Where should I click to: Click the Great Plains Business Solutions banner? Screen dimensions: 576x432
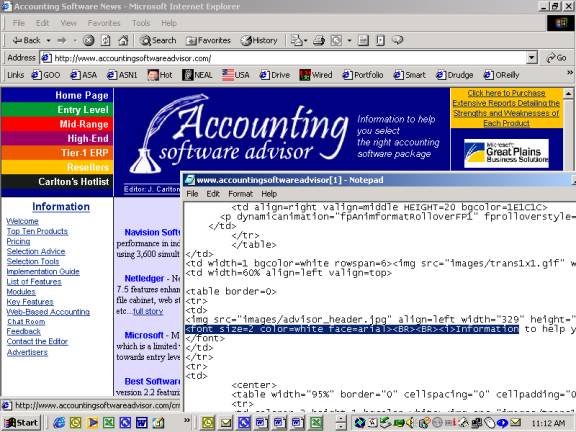tap(506, 153)
